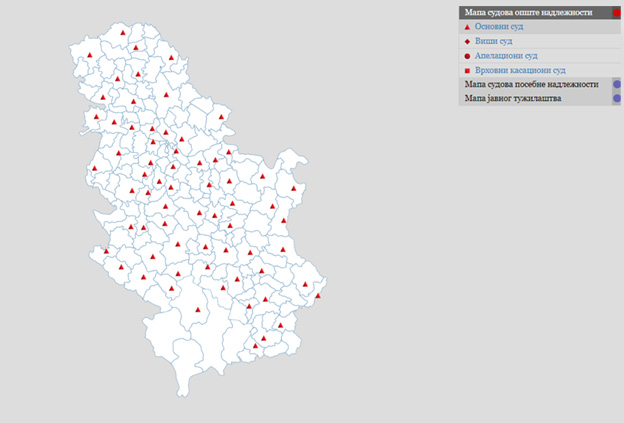Image resolution: width=624 pixels, height=423 pixels.
Task: Open the Виши суд link
Action: pyautogui.click(x=493, y=41)
